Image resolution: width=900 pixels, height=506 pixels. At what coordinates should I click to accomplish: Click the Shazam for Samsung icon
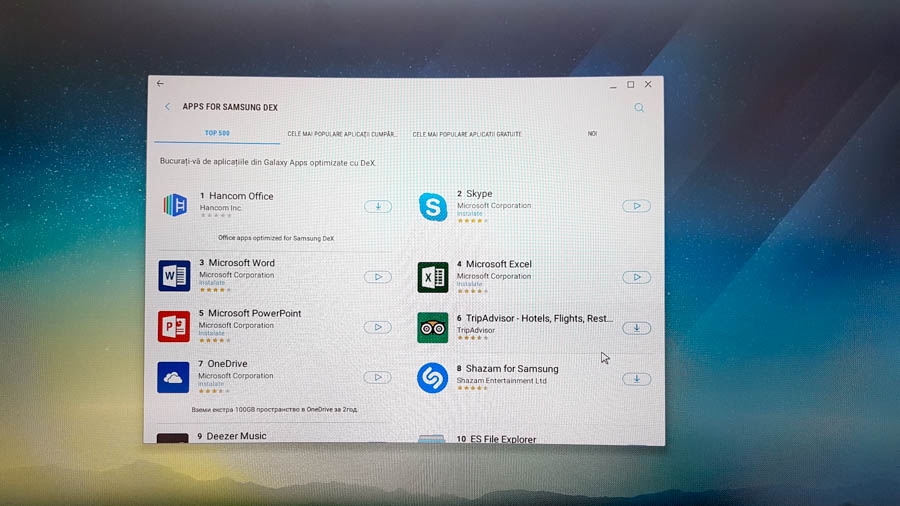432,378
